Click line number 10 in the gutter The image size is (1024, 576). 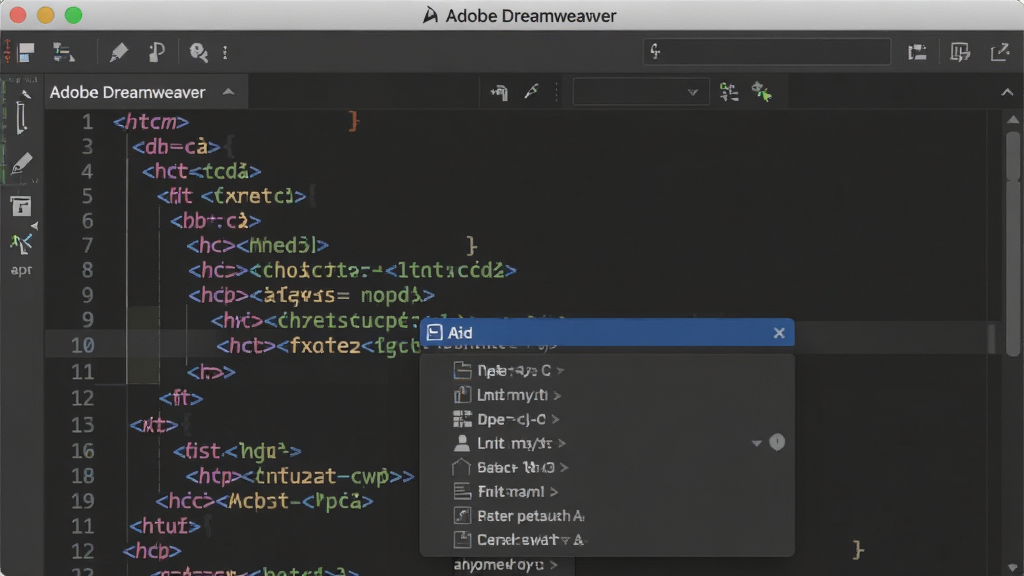point(82,345)
